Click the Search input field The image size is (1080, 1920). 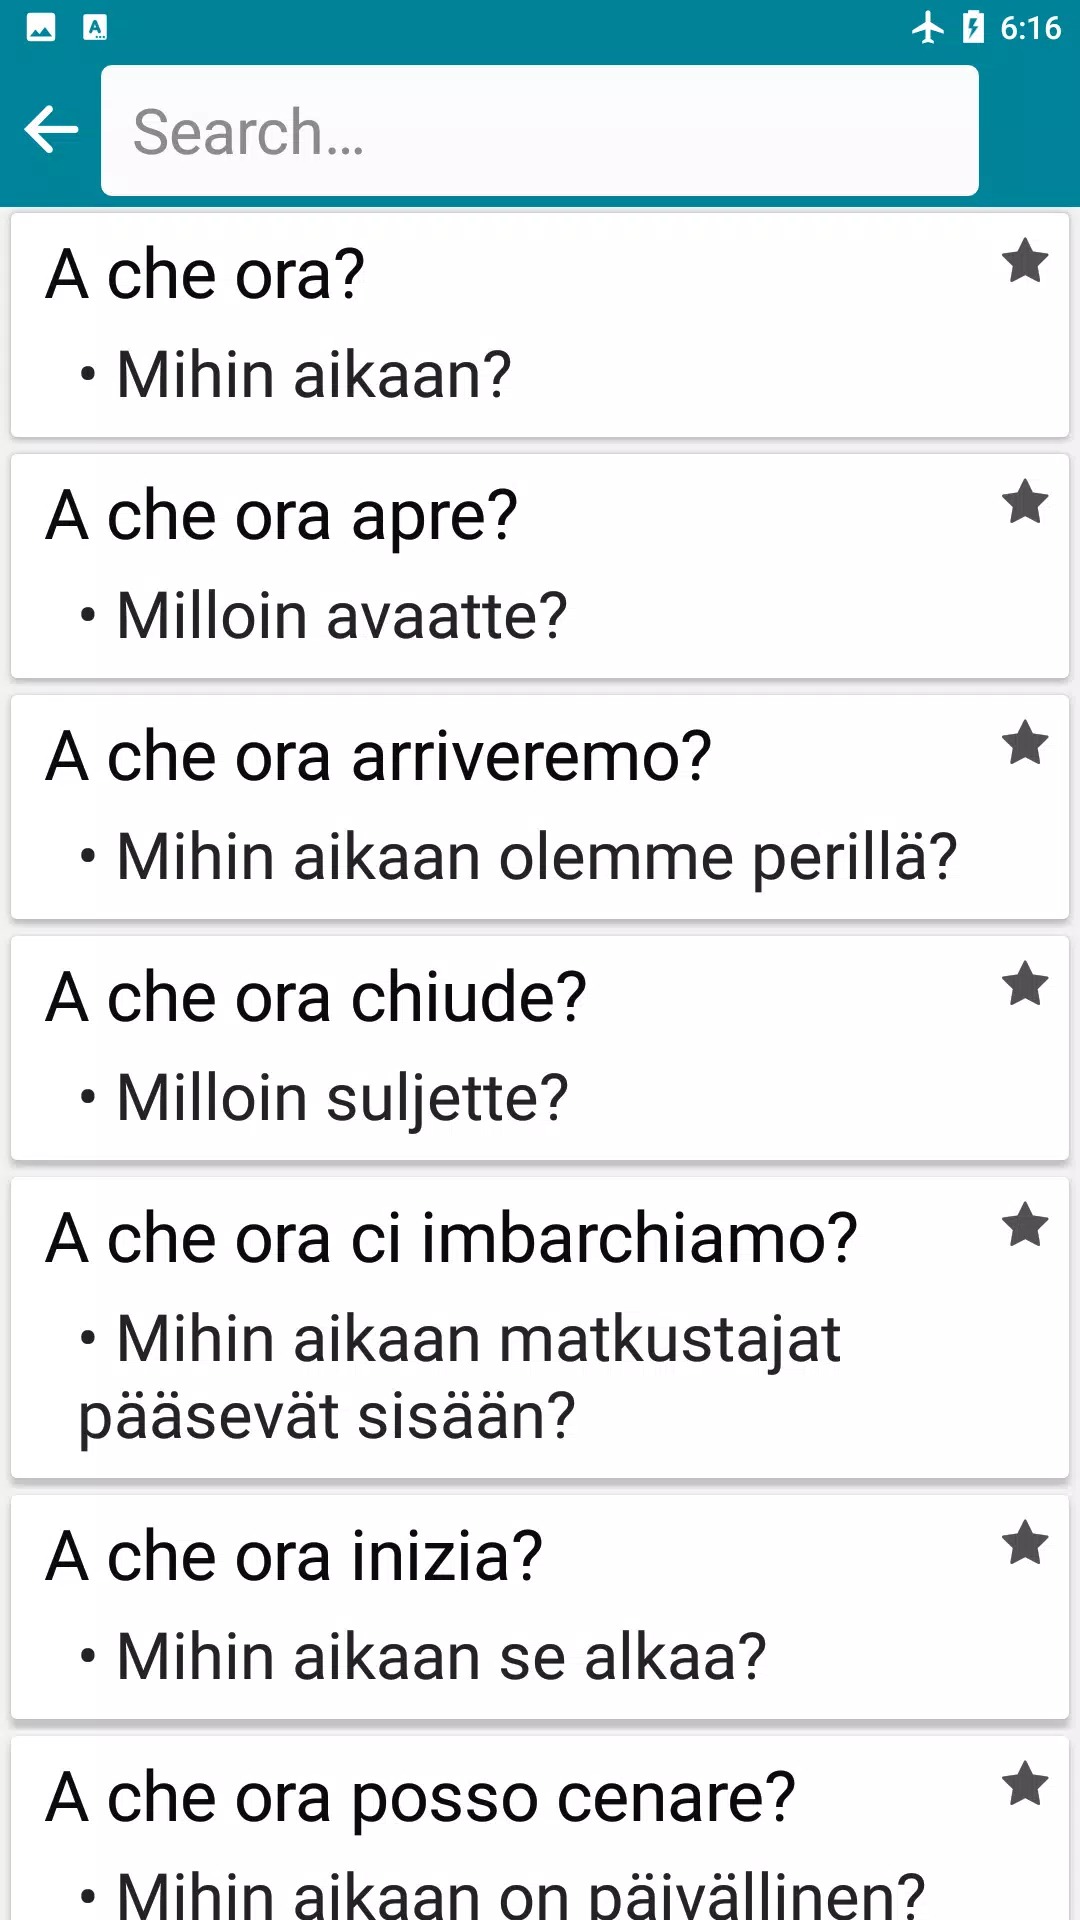point(540,131)
